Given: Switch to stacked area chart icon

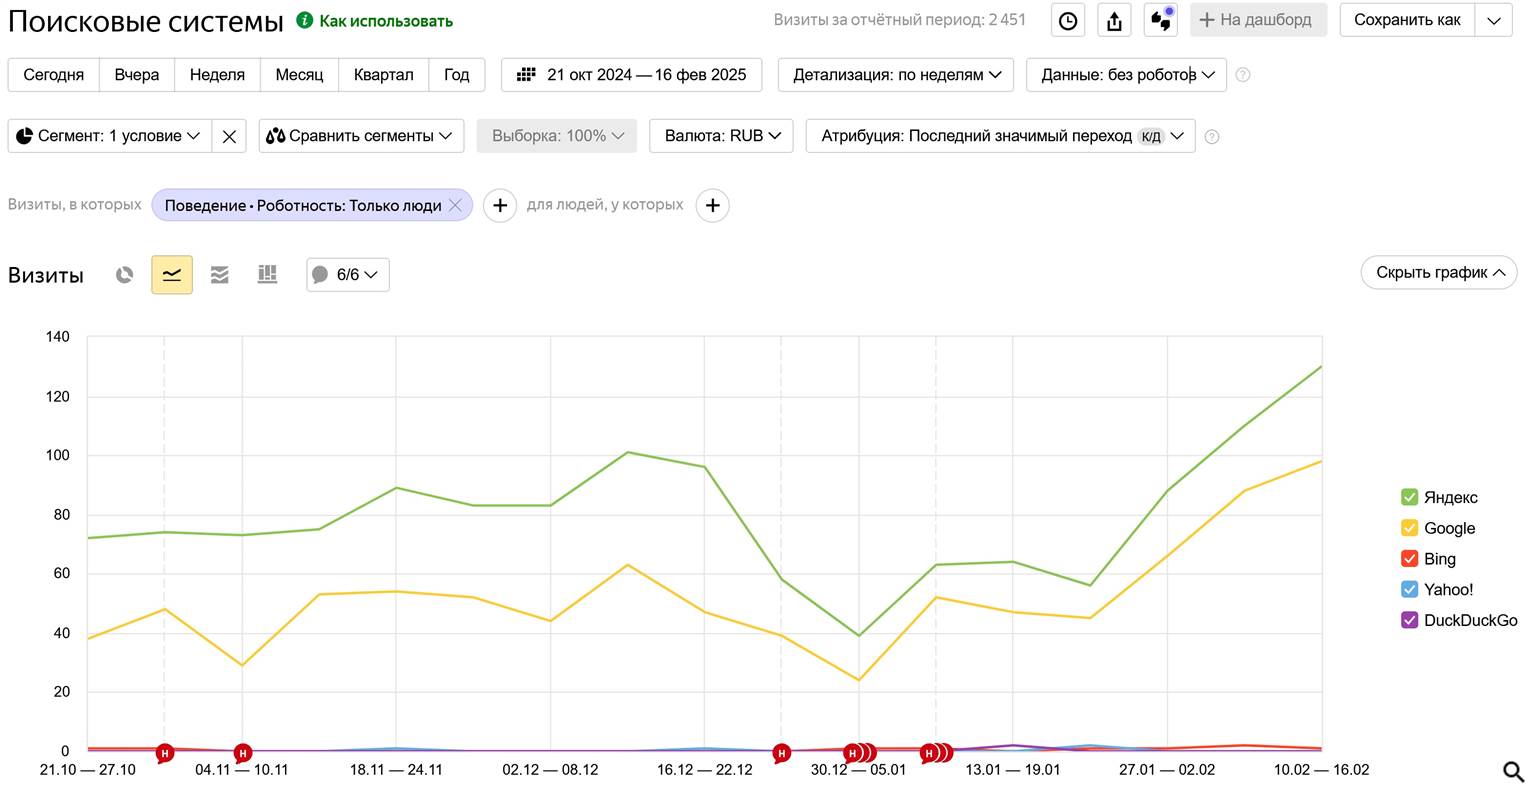Looking at the screenshot, I should pos(220,274).
